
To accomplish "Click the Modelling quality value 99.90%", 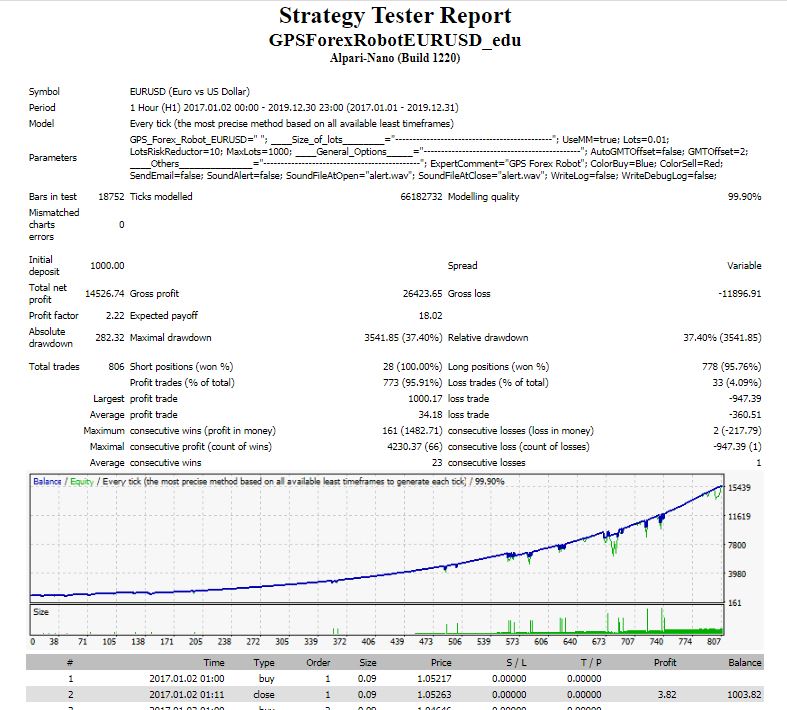I will tap(744, 197).
